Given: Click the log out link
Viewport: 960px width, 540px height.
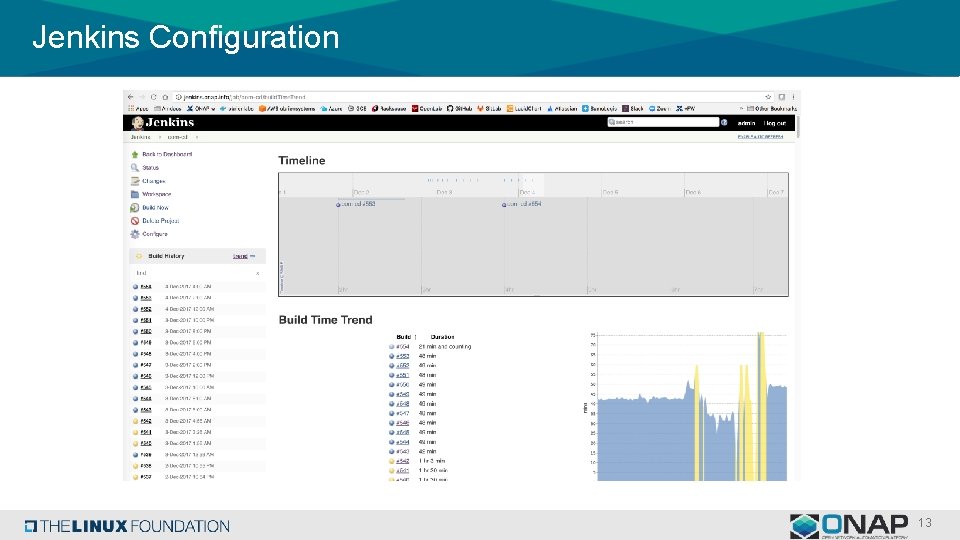Looking at the screenshot, I should coord(774,123).
